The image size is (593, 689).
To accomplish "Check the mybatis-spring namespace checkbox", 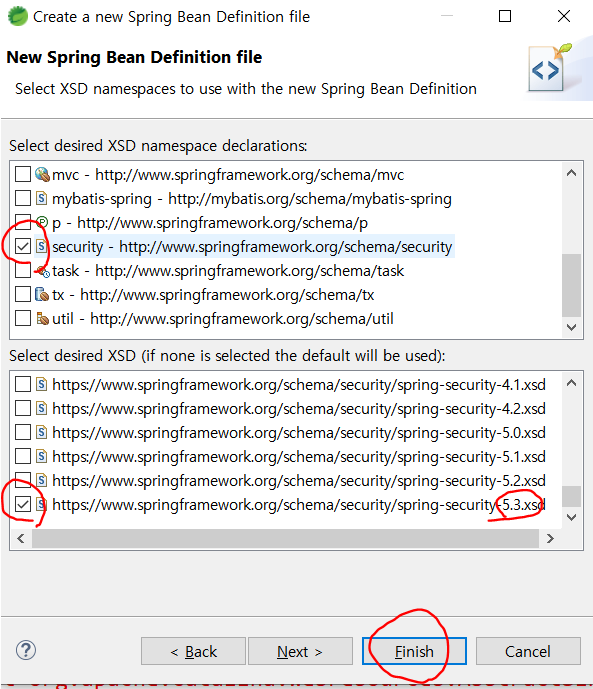I will click(23, 198).
